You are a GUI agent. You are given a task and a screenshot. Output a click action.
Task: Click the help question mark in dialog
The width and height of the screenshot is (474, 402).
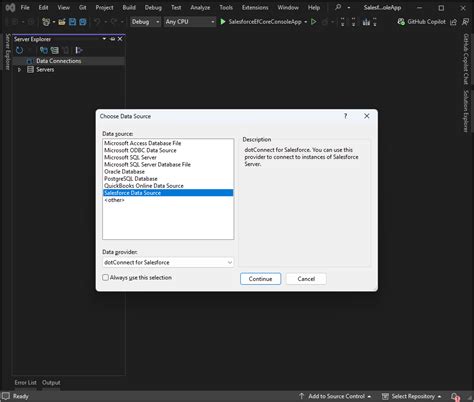[345, 116]
